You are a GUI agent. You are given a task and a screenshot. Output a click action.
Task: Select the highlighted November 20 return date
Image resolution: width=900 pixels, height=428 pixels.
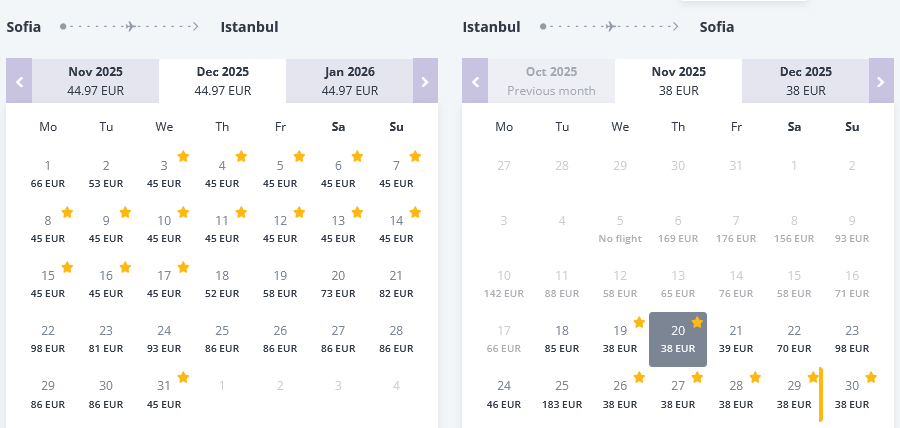tap(678, 338)
